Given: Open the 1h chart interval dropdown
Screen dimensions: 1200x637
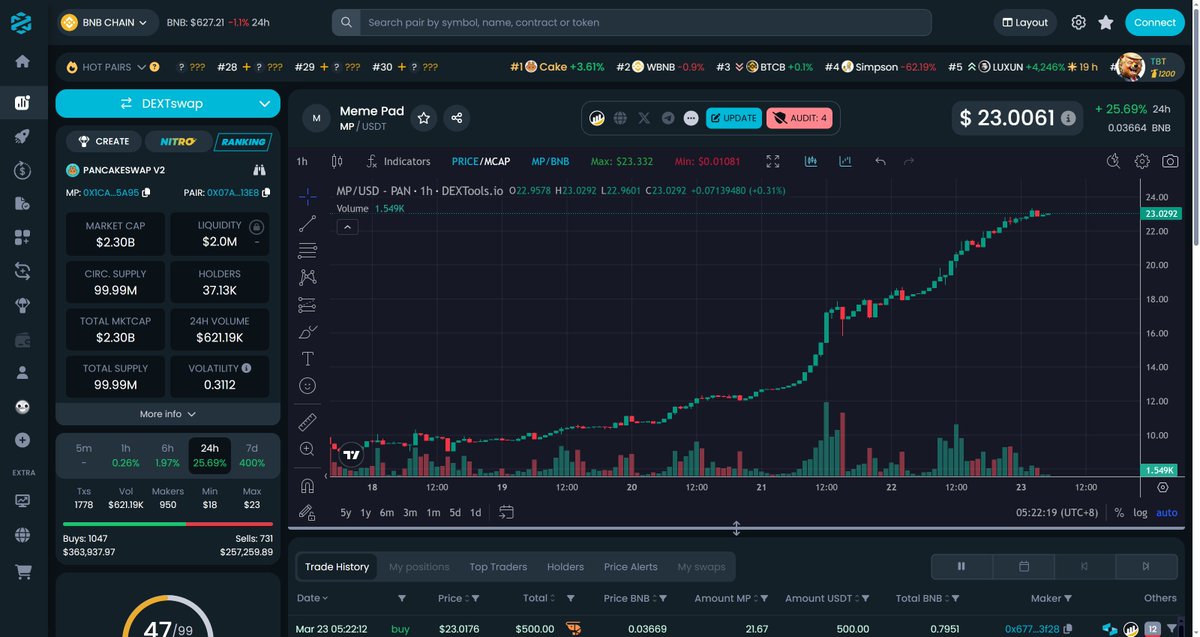Looking at the screenshot, I should click(302, 161).
